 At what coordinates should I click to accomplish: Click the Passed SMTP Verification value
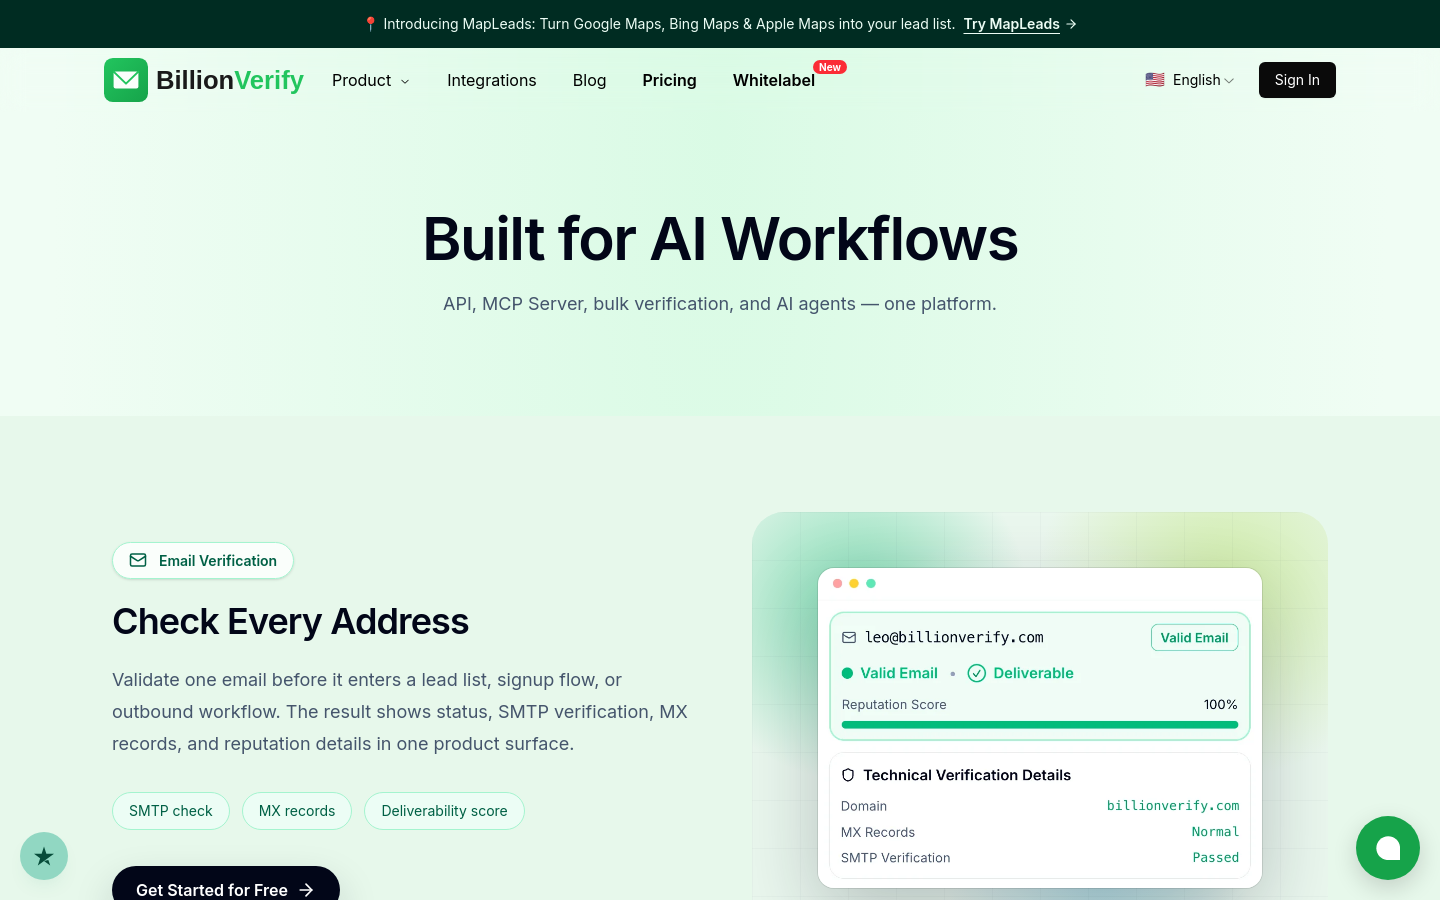tap(1216, 858)
